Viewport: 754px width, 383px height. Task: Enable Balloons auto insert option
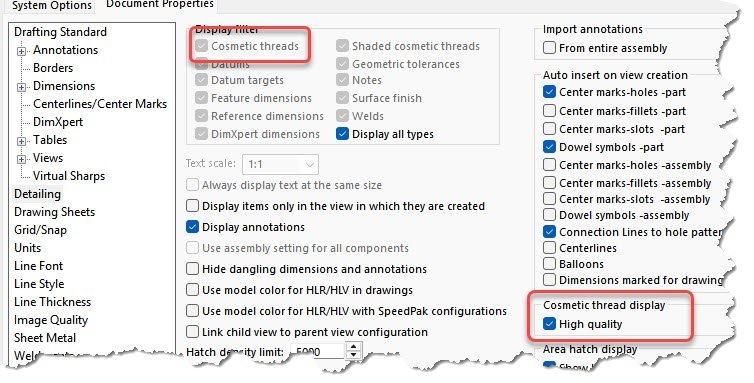(x=549, y=264)
